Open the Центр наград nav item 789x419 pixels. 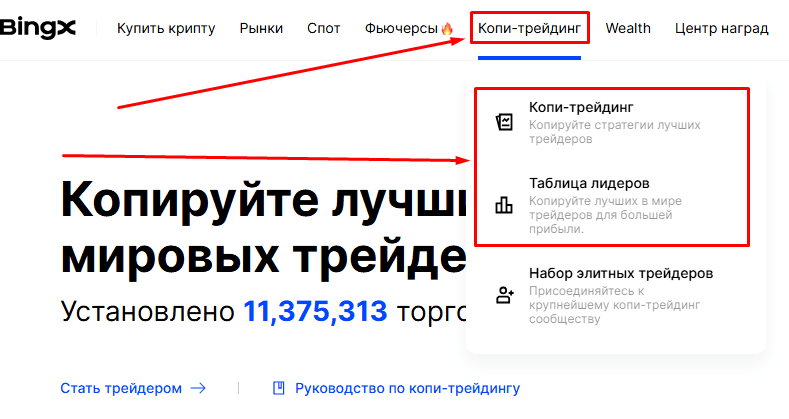click(722, 29)
